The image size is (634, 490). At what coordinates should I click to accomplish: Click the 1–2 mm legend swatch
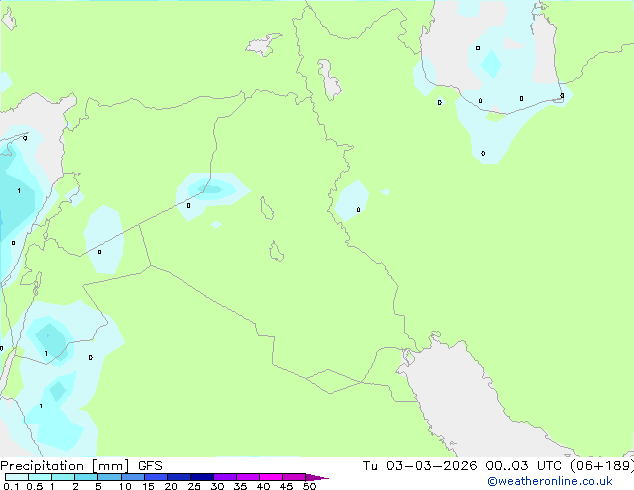pos(63,477)
